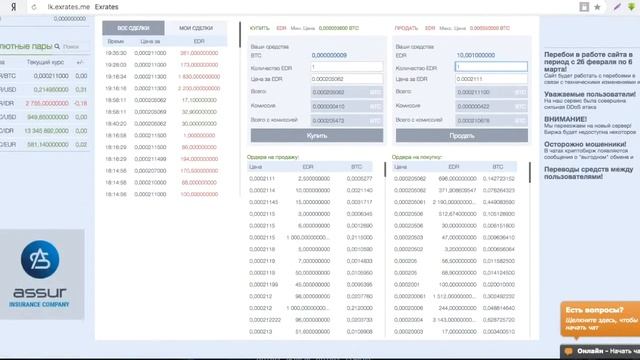Click the deal row at 19:35:30
Image resolution: width=640 pixels, height=360 pixels.
pos(164,53)
